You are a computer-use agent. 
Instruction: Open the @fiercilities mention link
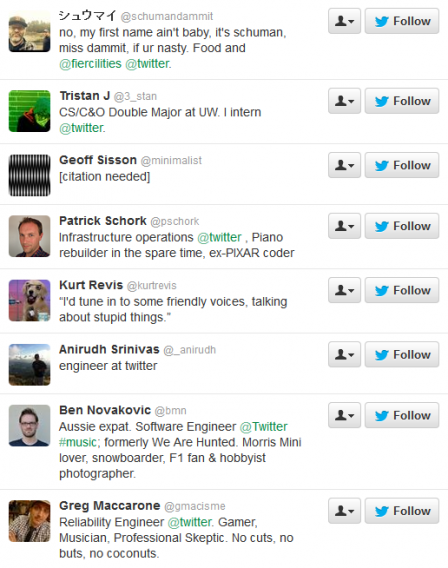click(x=91, y=64)
